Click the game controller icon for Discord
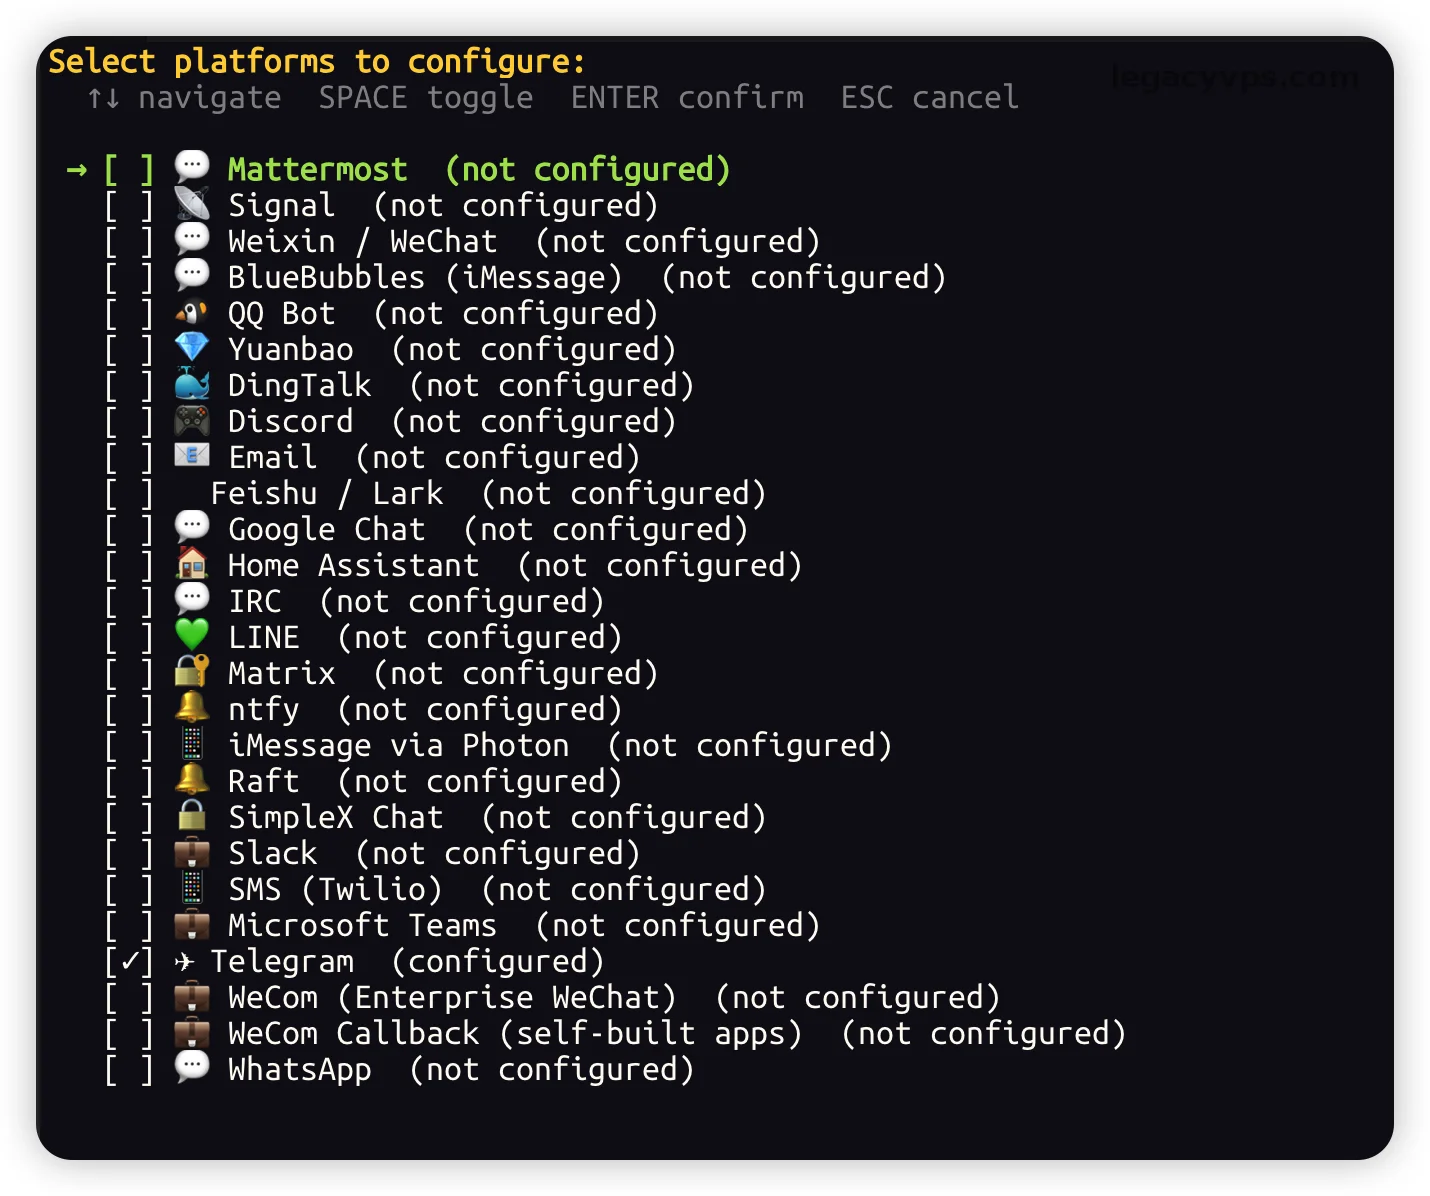The image size is (1430, 1196). pos(192,420)
